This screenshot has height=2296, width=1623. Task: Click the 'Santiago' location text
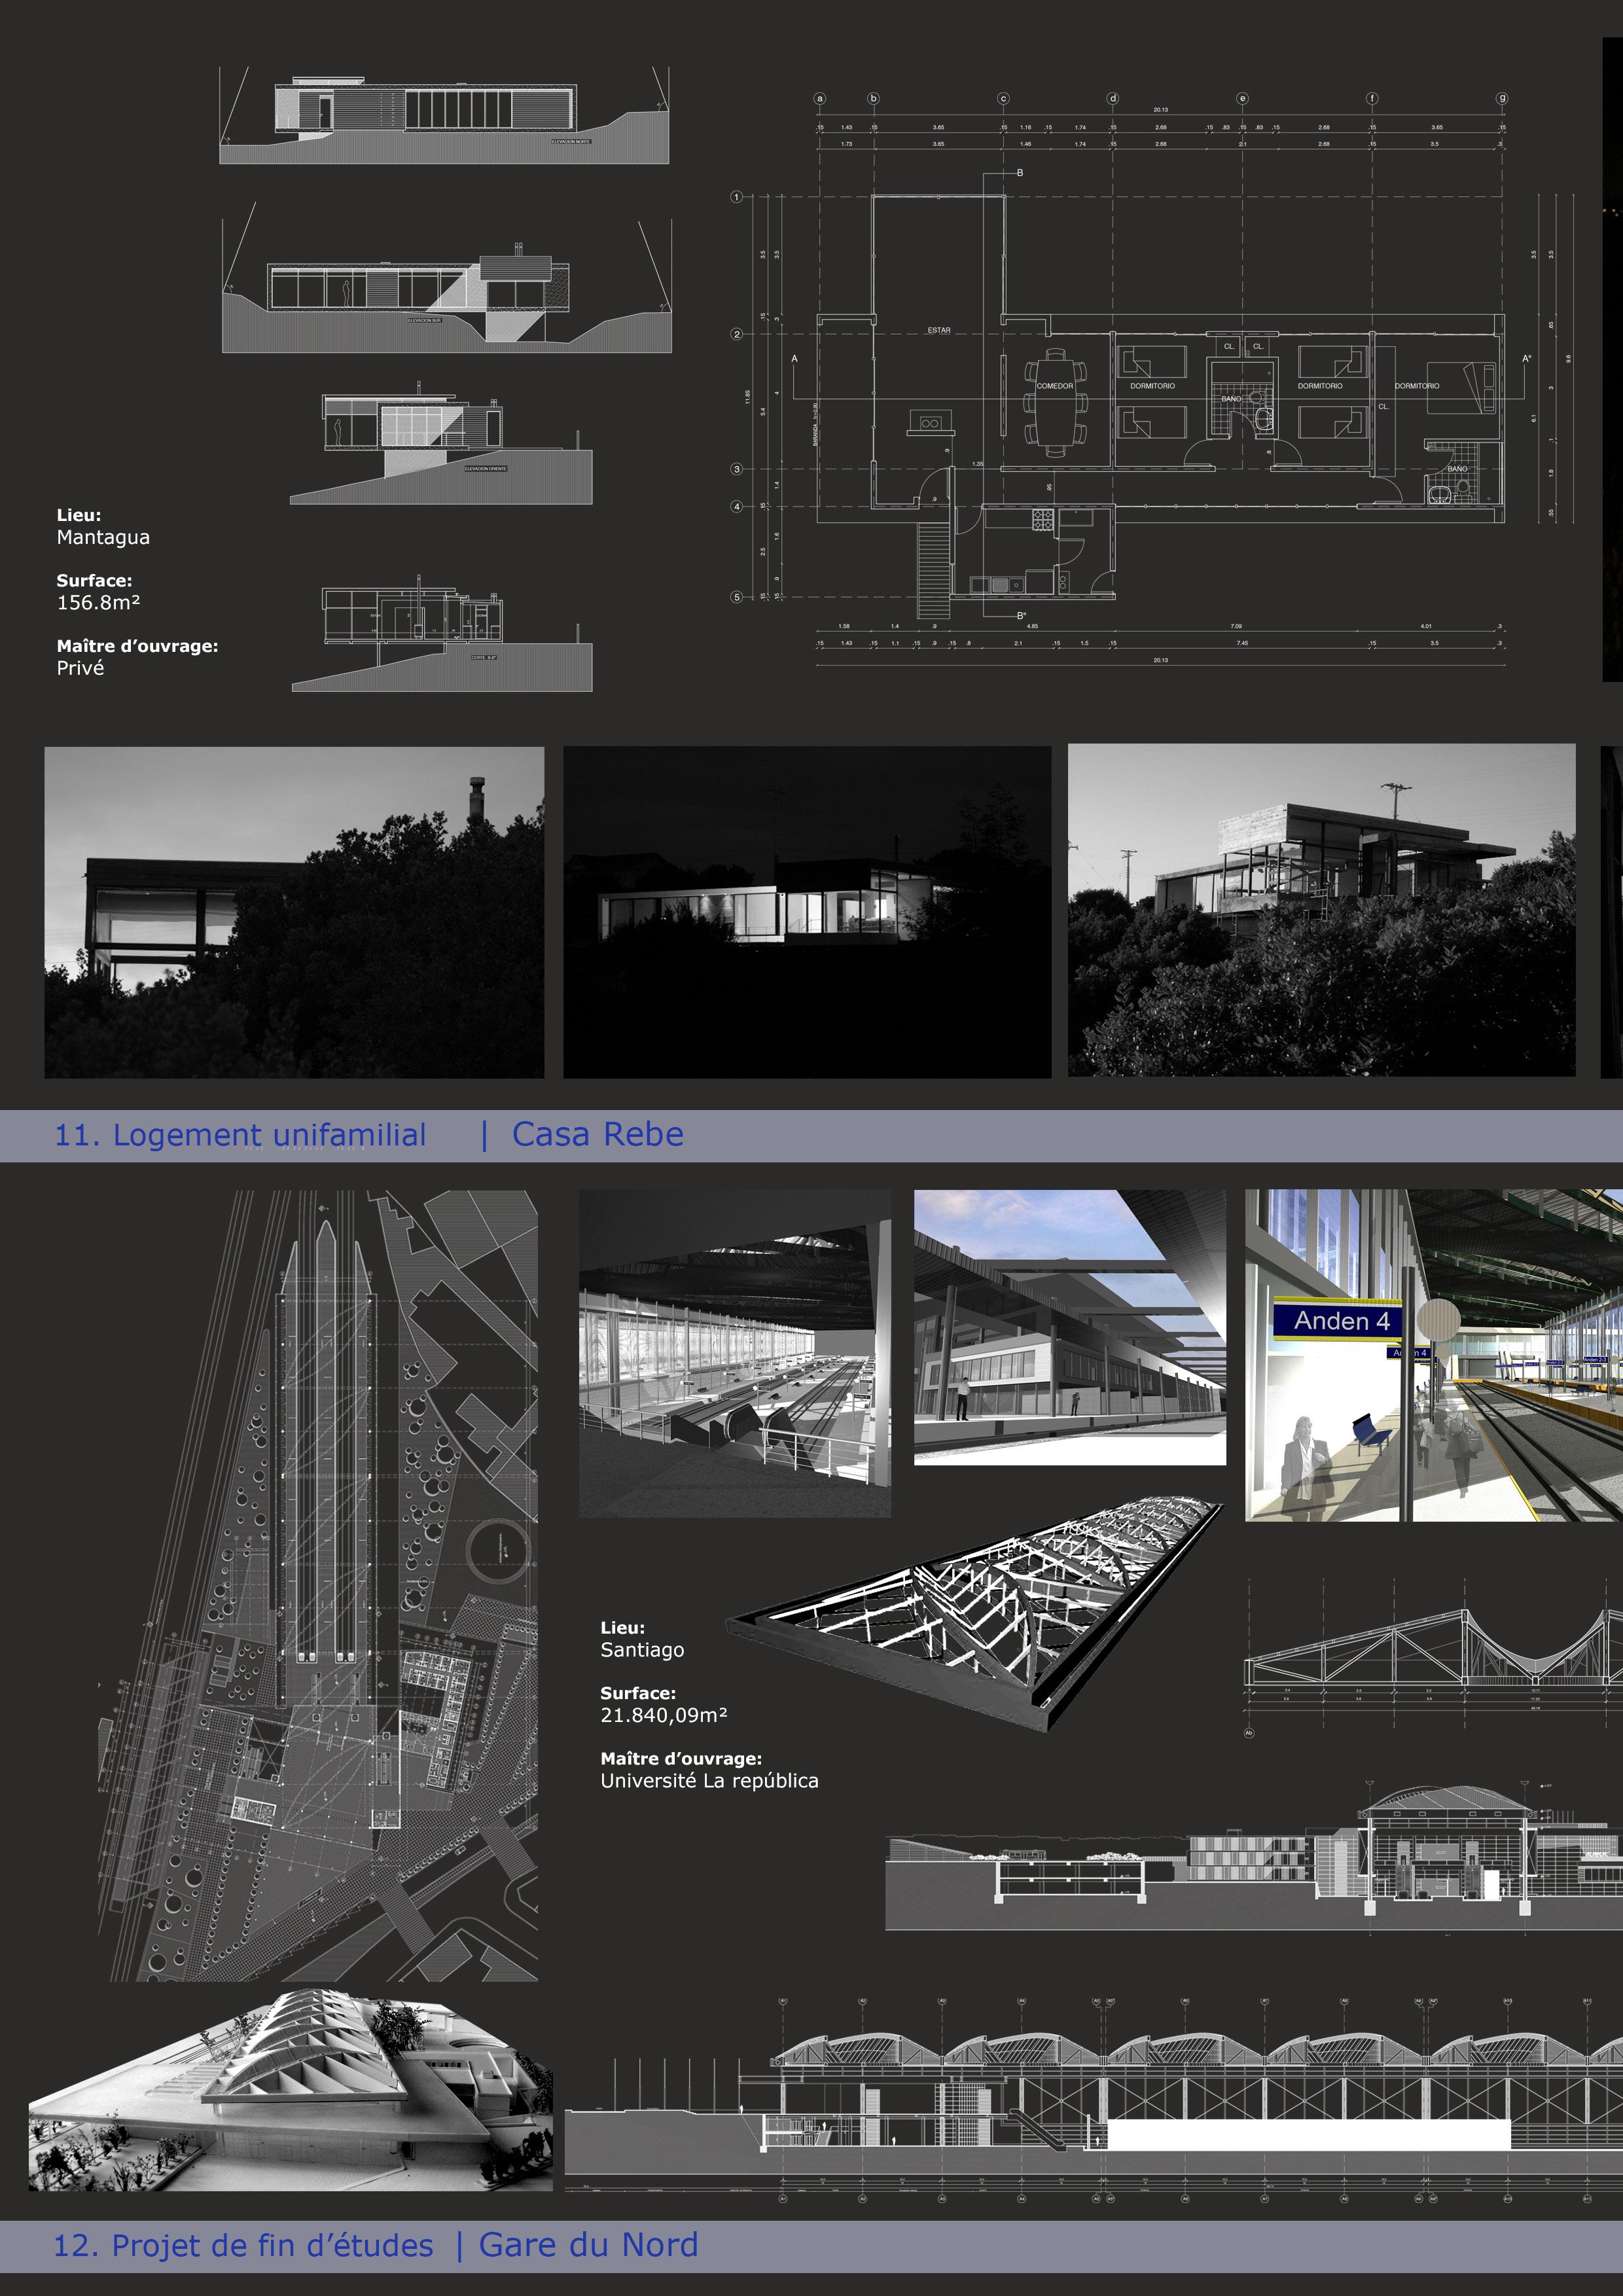click(x=642, y=1650)
